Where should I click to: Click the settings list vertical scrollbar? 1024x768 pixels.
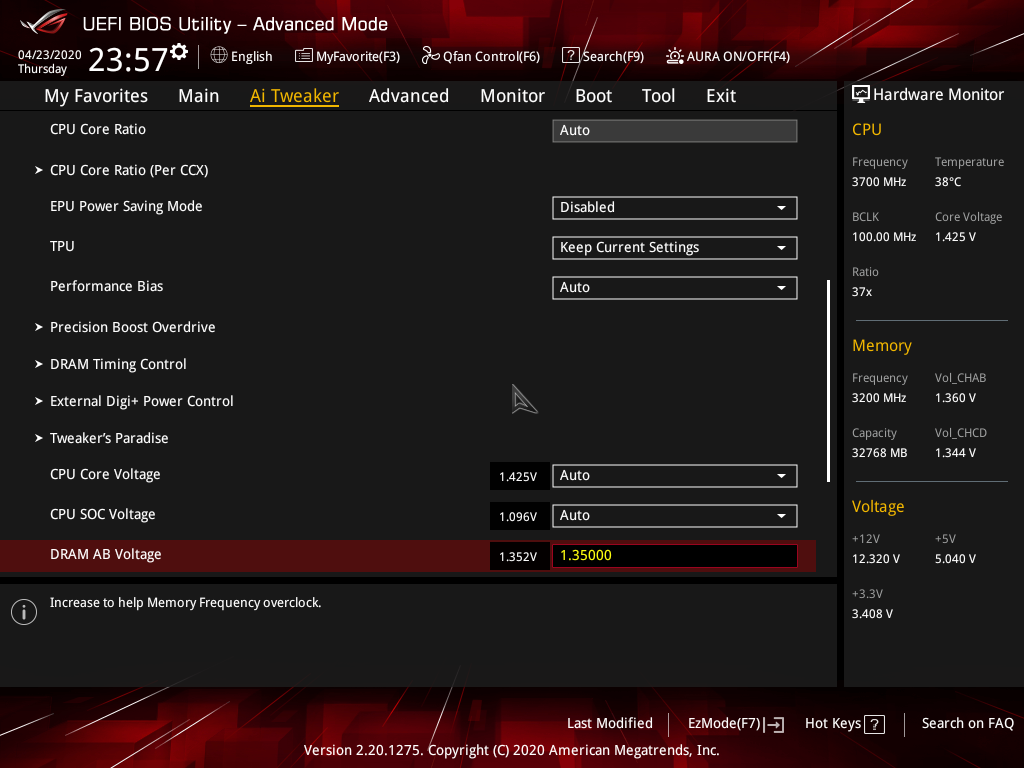[x=828, y=381]
